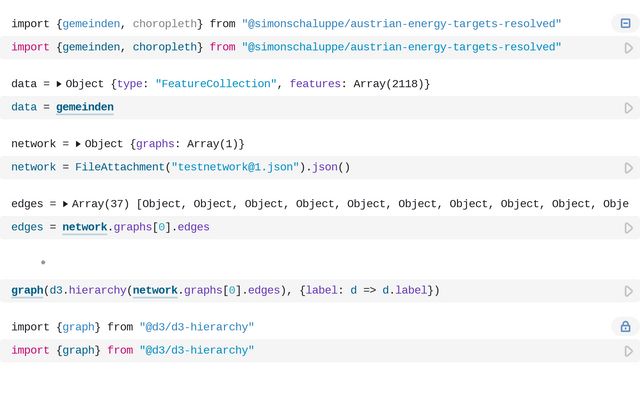Click the gemeinden reference in data cell
640x400 pixels.
pos(84,108)
